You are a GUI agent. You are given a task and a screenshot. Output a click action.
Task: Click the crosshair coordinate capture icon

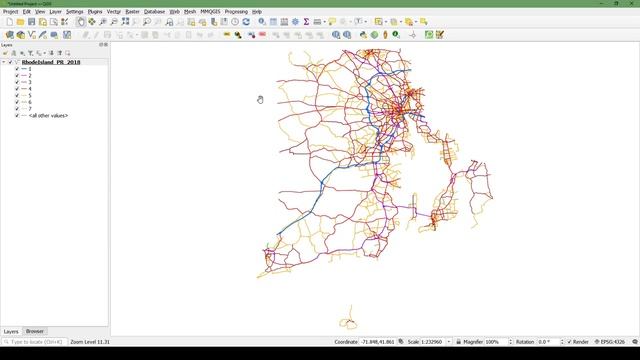[x=413, y=35]
